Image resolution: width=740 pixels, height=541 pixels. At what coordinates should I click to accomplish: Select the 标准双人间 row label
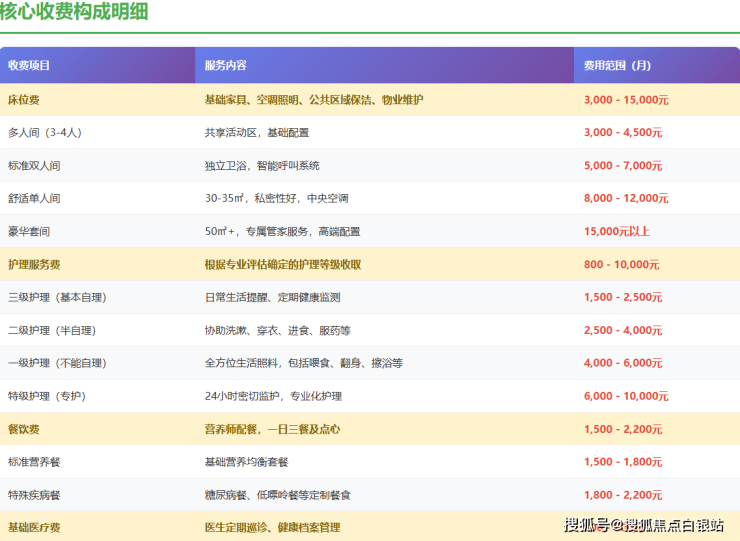tap(34, 166)
